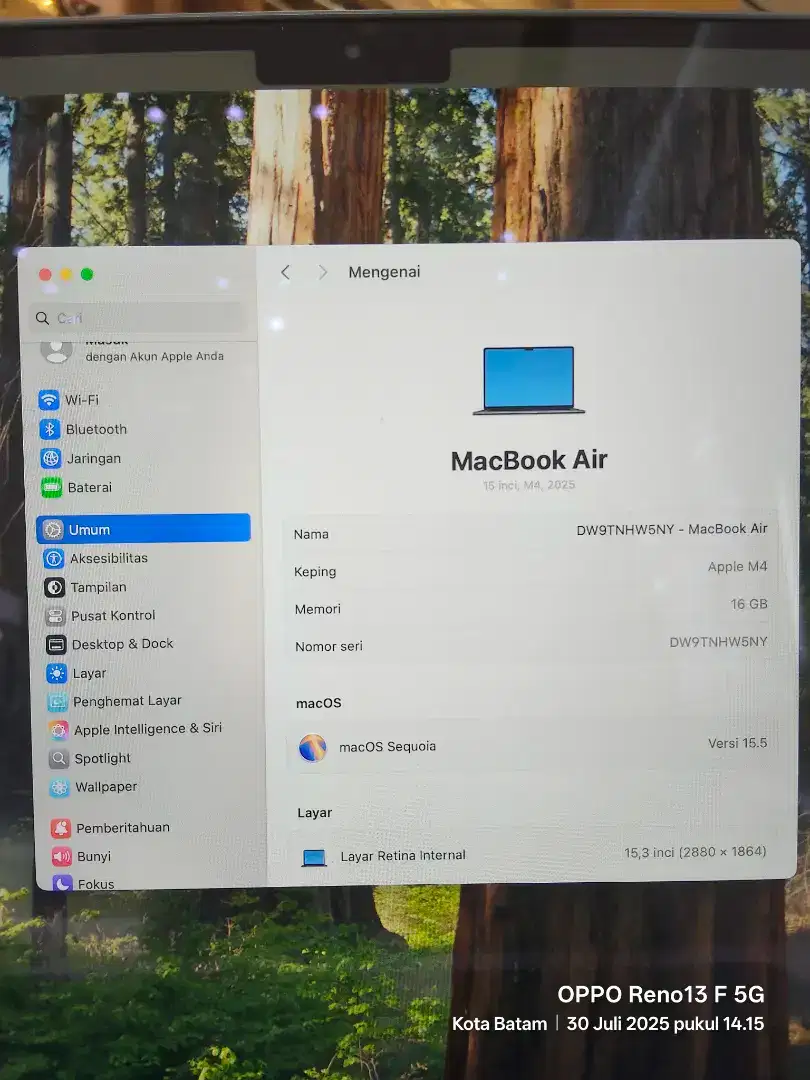Viewport: 810px width, 1080px height.
Task: Select the Umum sidebar label
Action: (90, 530)
